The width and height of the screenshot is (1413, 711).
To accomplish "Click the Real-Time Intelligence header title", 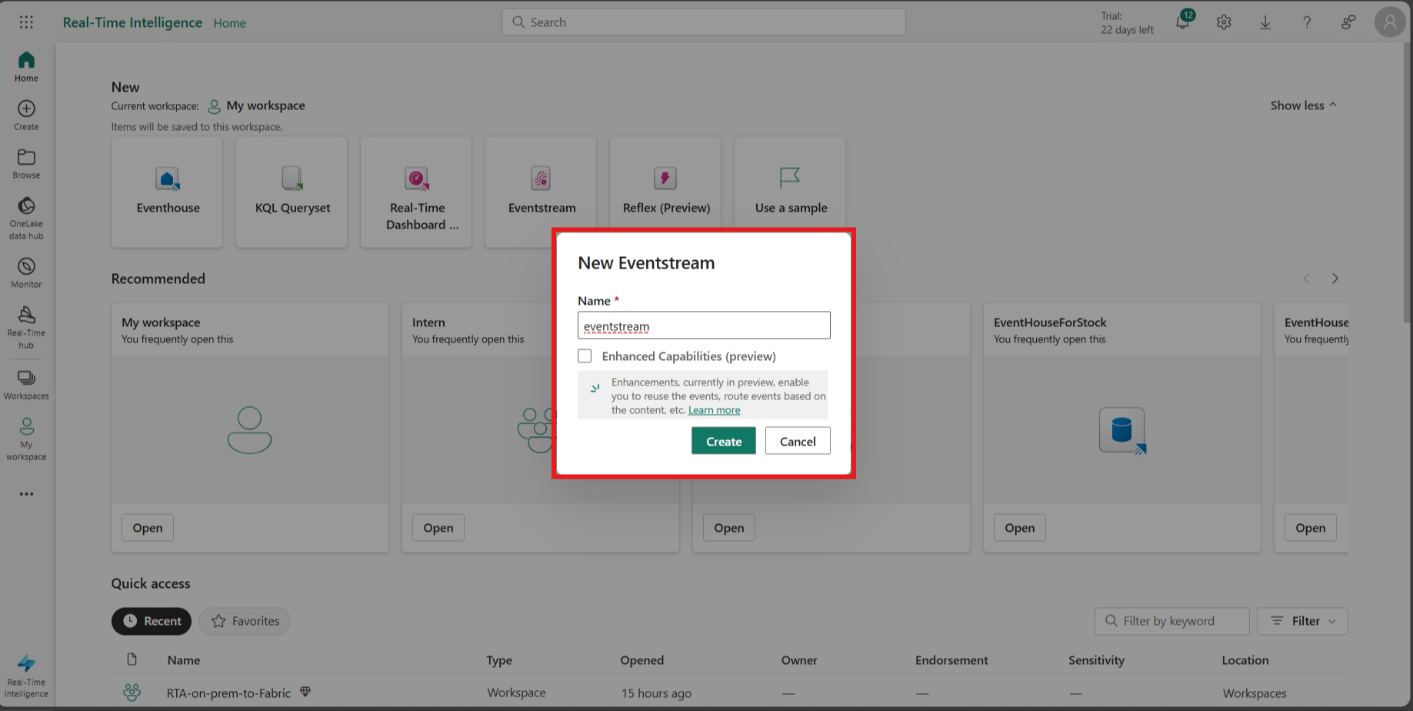I will (132, 22).
